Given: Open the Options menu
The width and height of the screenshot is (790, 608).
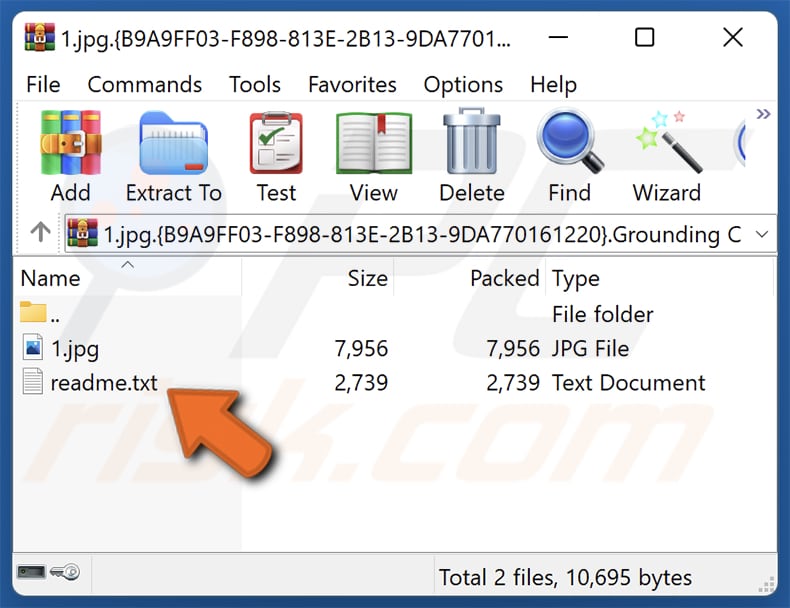Looking at the screenshot, I should pyautogui.click(x=463, y=85).
